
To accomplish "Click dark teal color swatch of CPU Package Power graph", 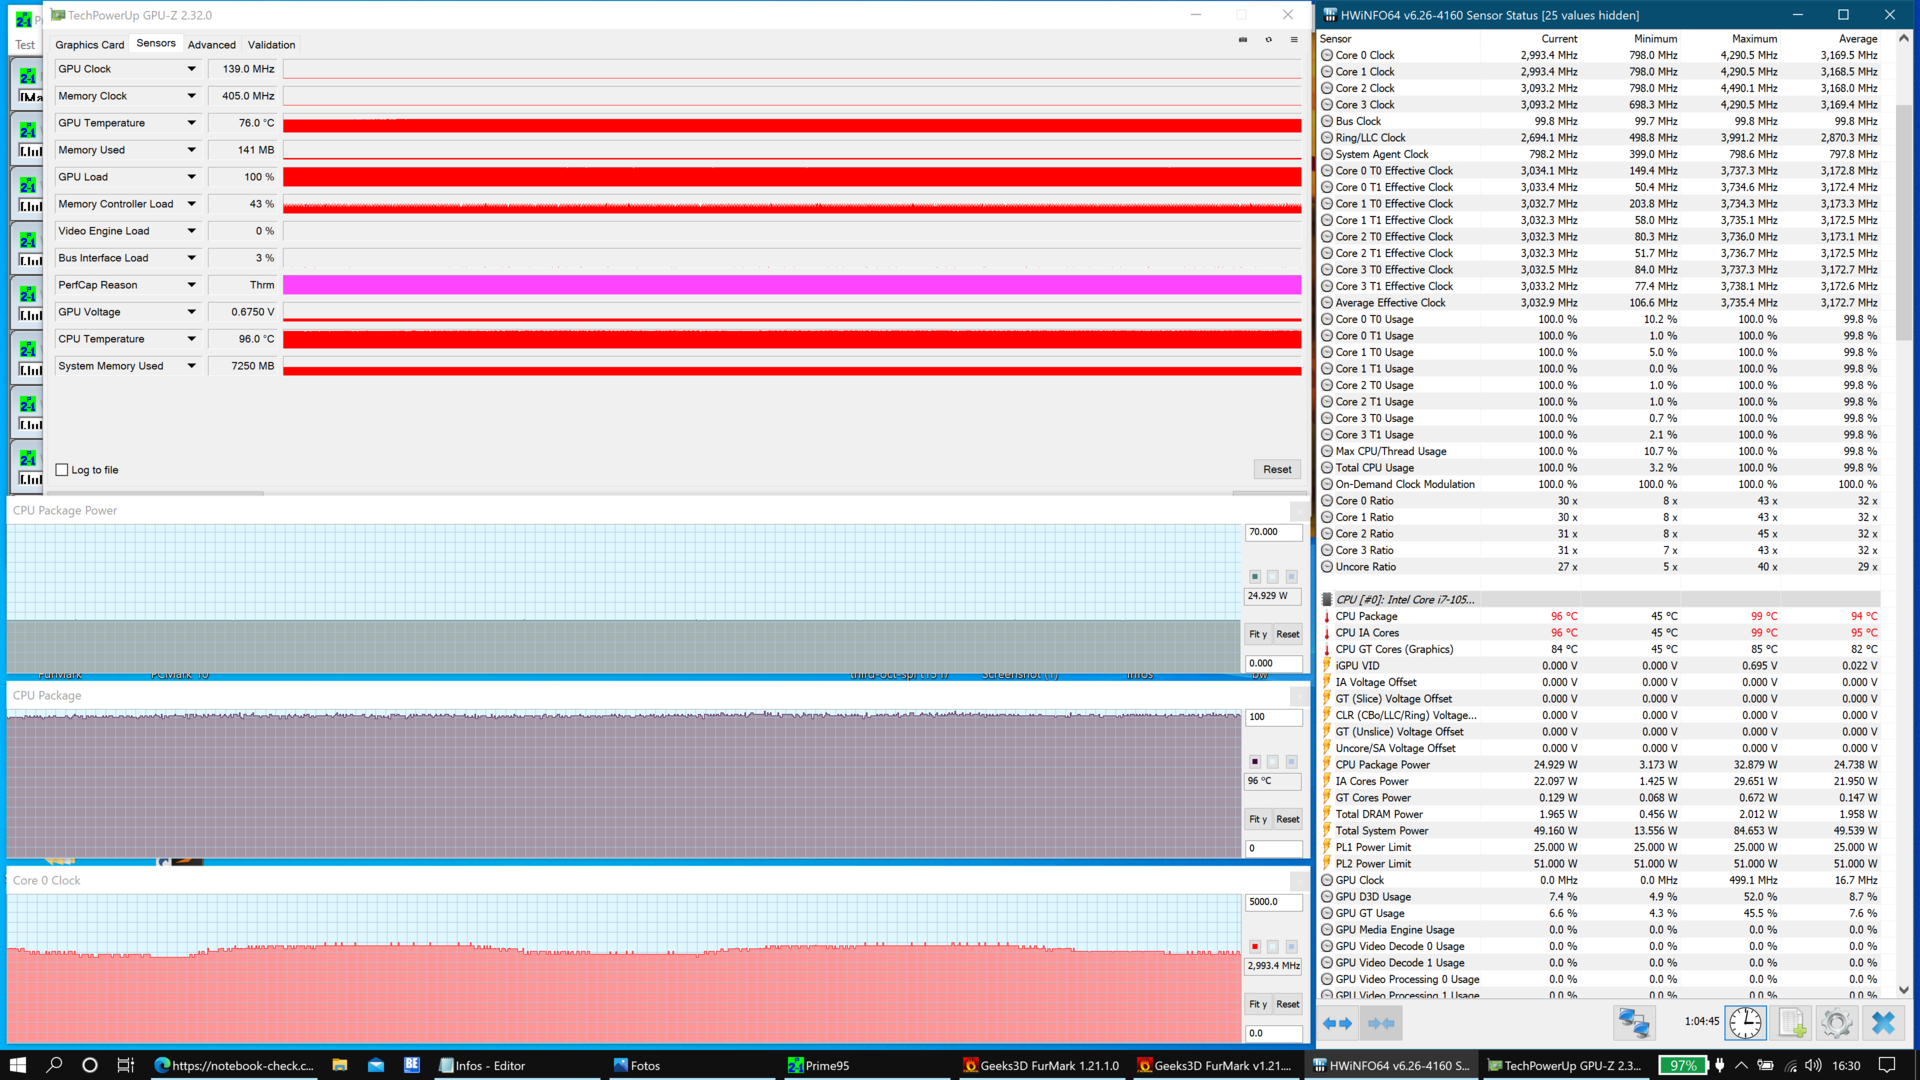I will click(x=1255, y=577).
